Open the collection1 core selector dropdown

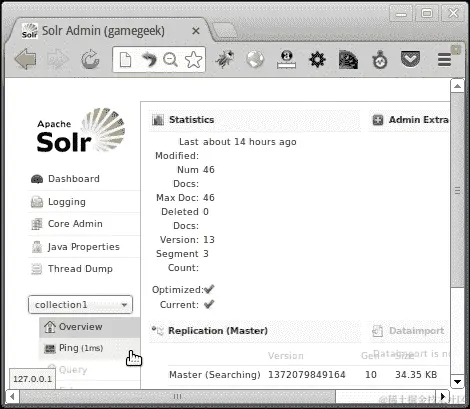[x=80, y=305]
